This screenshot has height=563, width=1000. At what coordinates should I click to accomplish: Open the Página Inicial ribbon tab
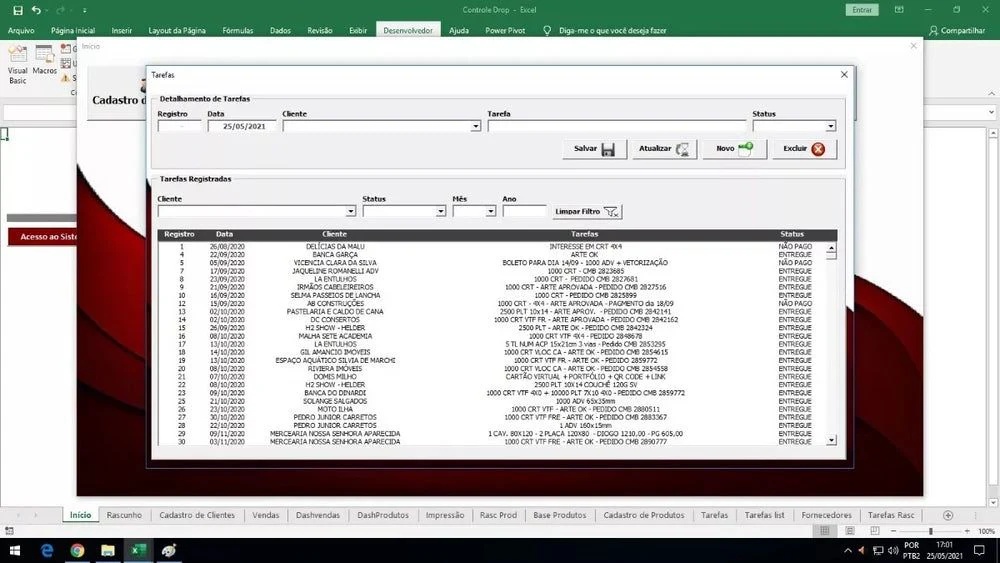click(73, 30)
